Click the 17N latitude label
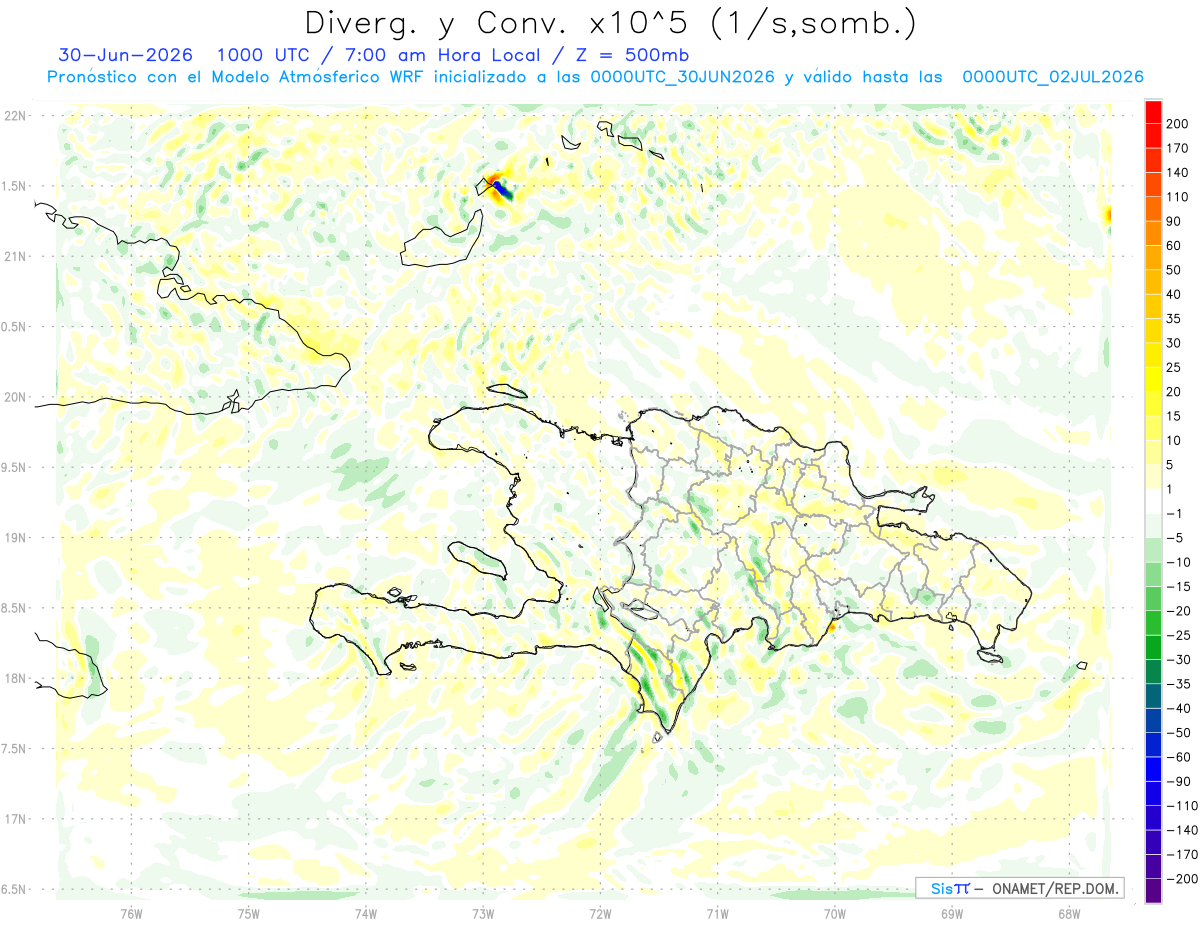Screen dimensions: 1200x927 point(17,819)
